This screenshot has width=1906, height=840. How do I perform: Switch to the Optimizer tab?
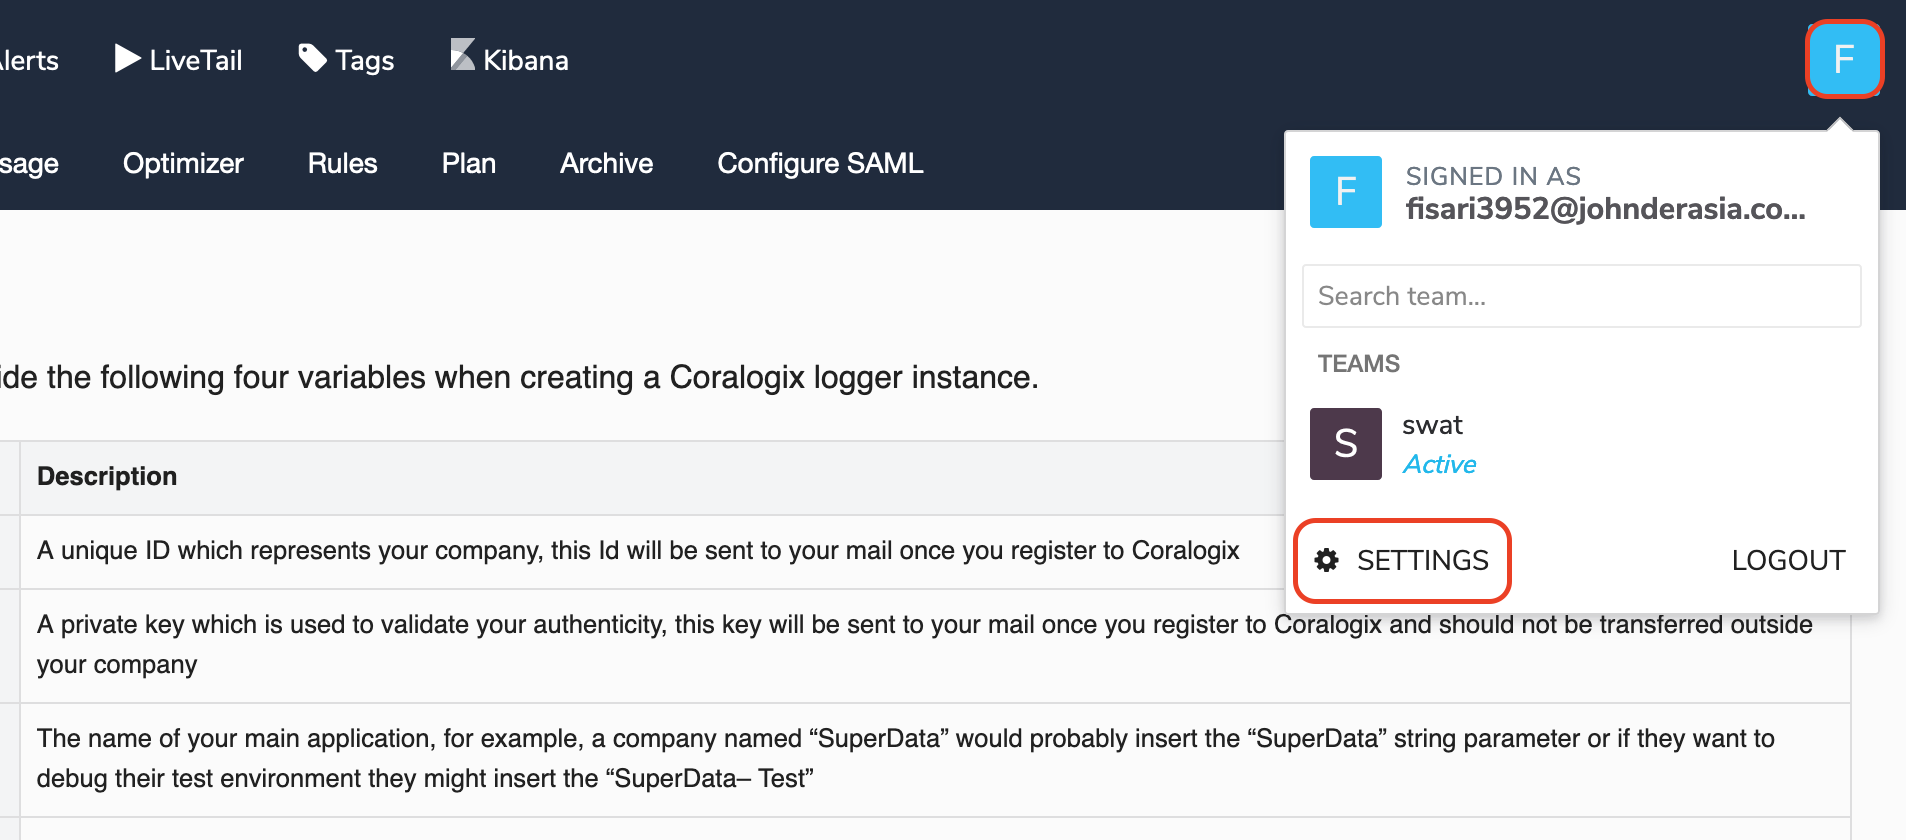[183, 163]
